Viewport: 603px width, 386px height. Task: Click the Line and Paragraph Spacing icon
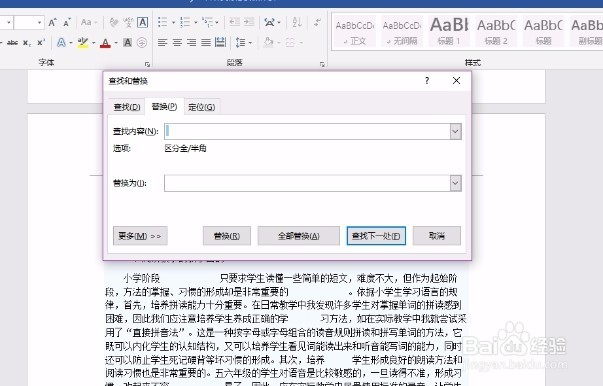click(x=240, y=42)
